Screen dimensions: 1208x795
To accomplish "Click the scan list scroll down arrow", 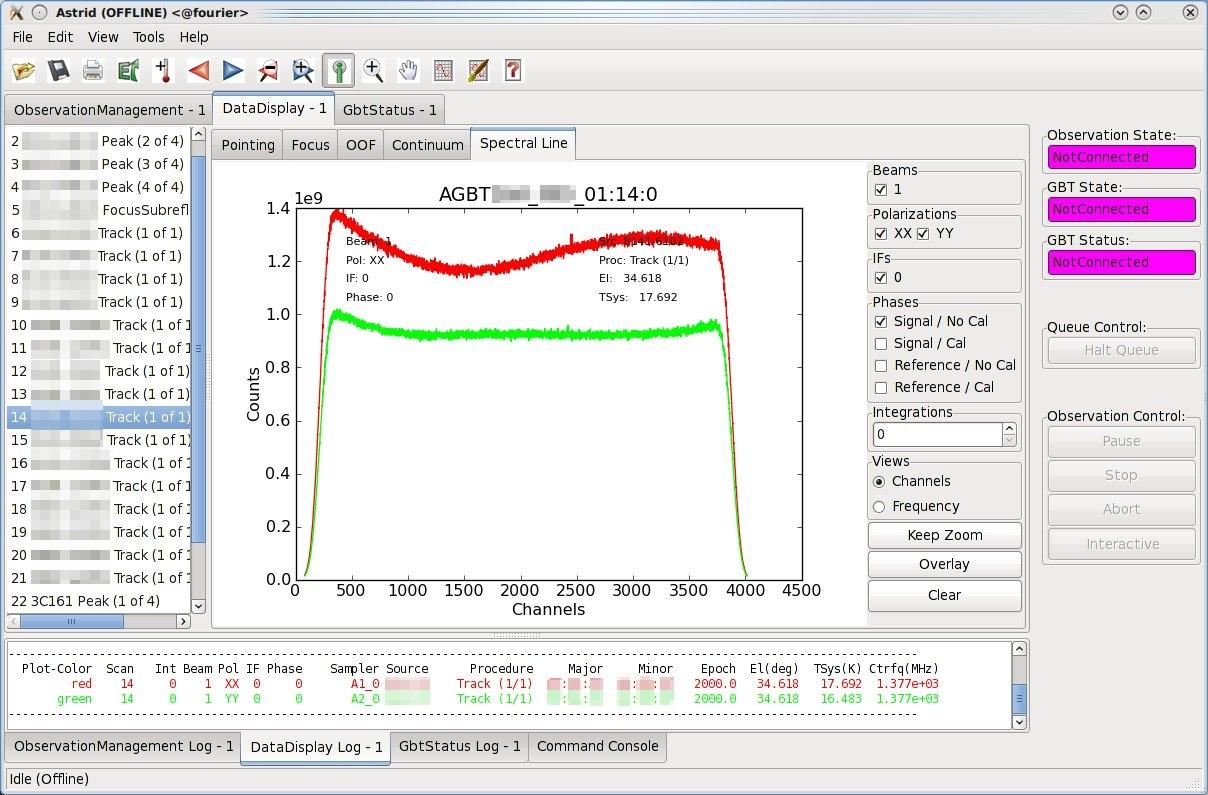I will point(197,605).
